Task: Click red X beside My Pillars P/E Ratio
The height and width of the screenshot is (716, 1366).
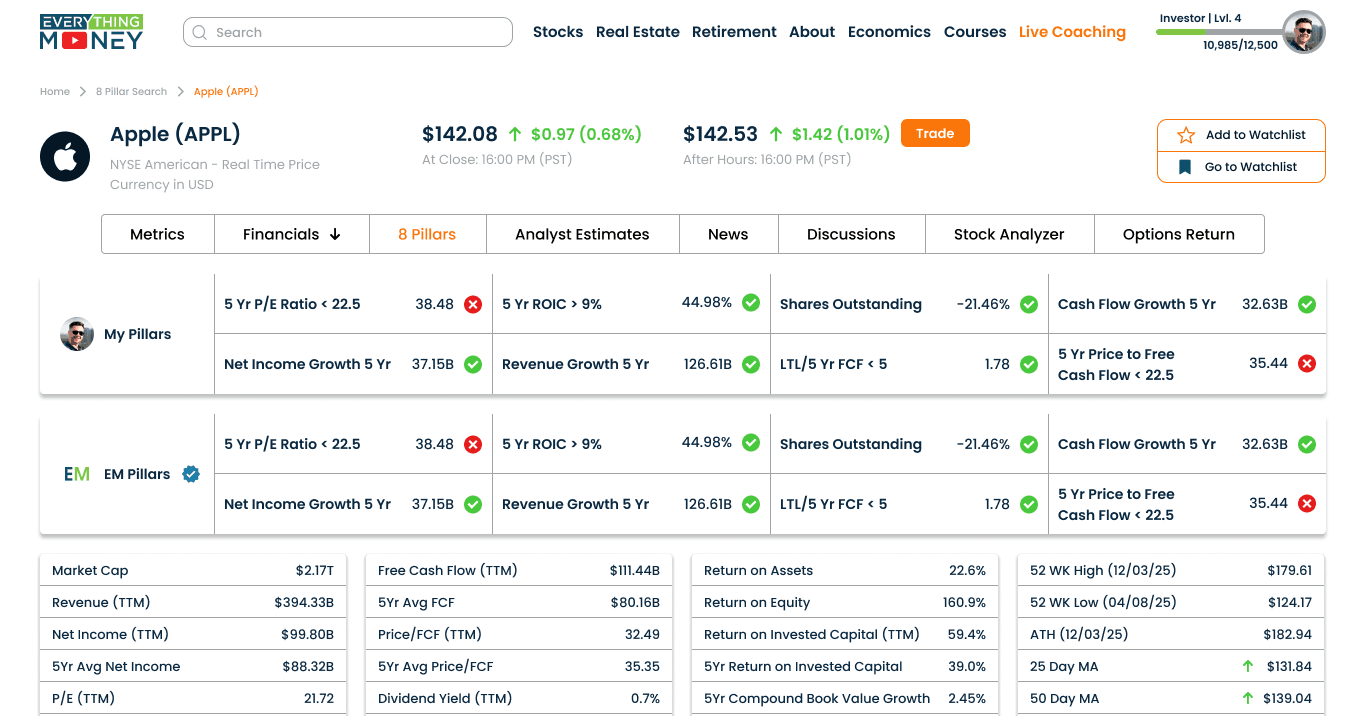Action: 473,304
